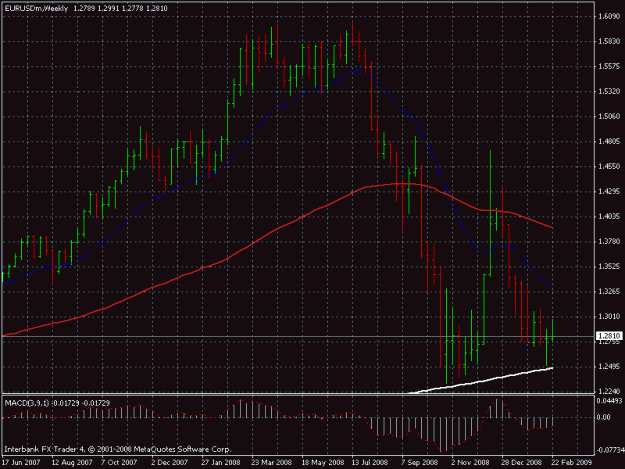
Task: Click the 1.3265 price axis label
Action: click(609, 291)
